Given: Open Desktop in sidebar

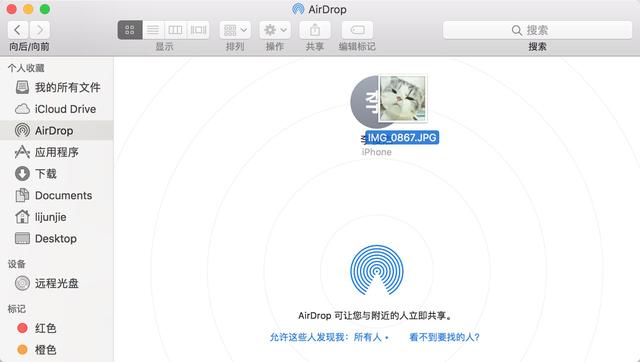Looking at the screenshot, I should (57, 239).
